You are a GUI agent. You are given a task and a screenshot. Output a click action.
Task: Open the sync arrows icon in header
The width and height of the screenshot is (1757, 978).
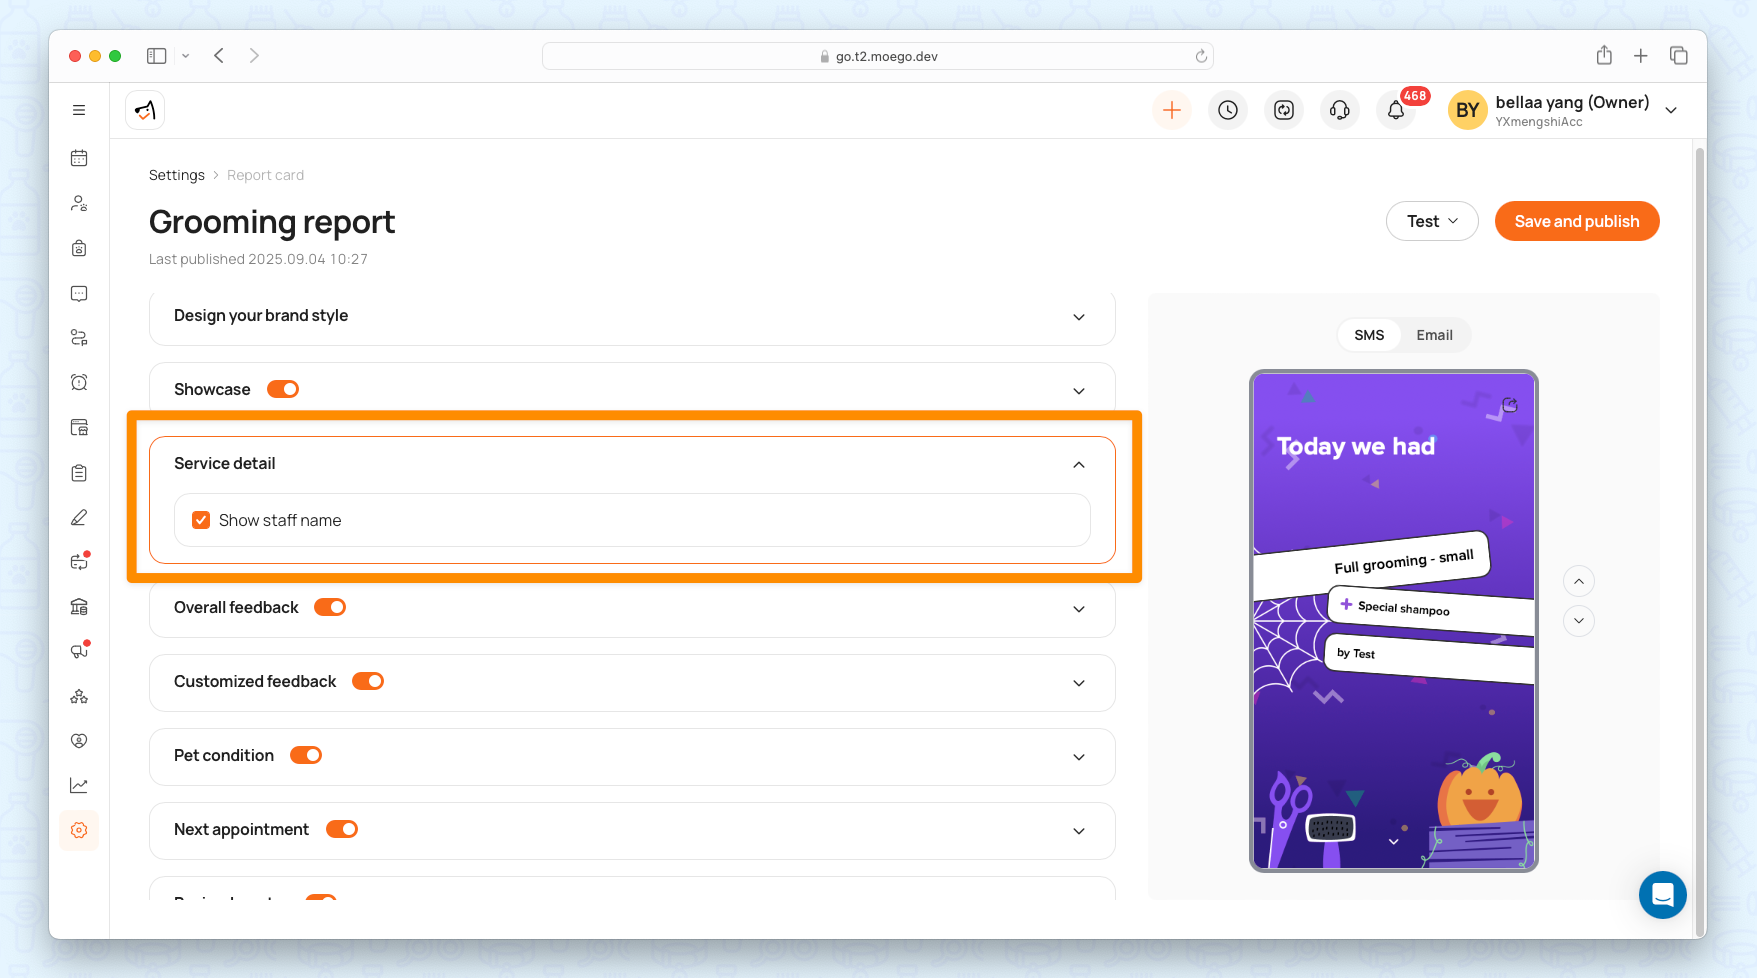[1284, 110]
